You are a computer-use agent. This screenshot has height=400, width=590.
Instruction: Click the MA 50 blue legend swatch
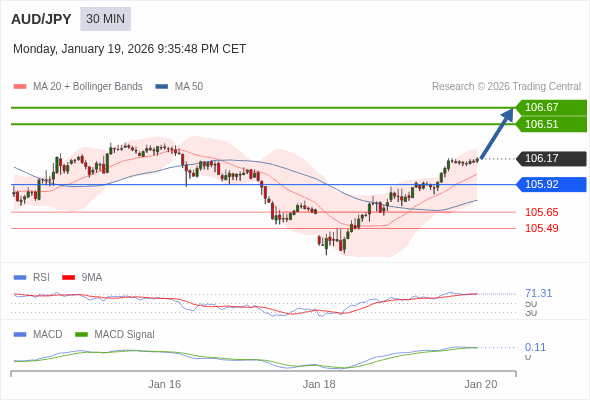162,87
